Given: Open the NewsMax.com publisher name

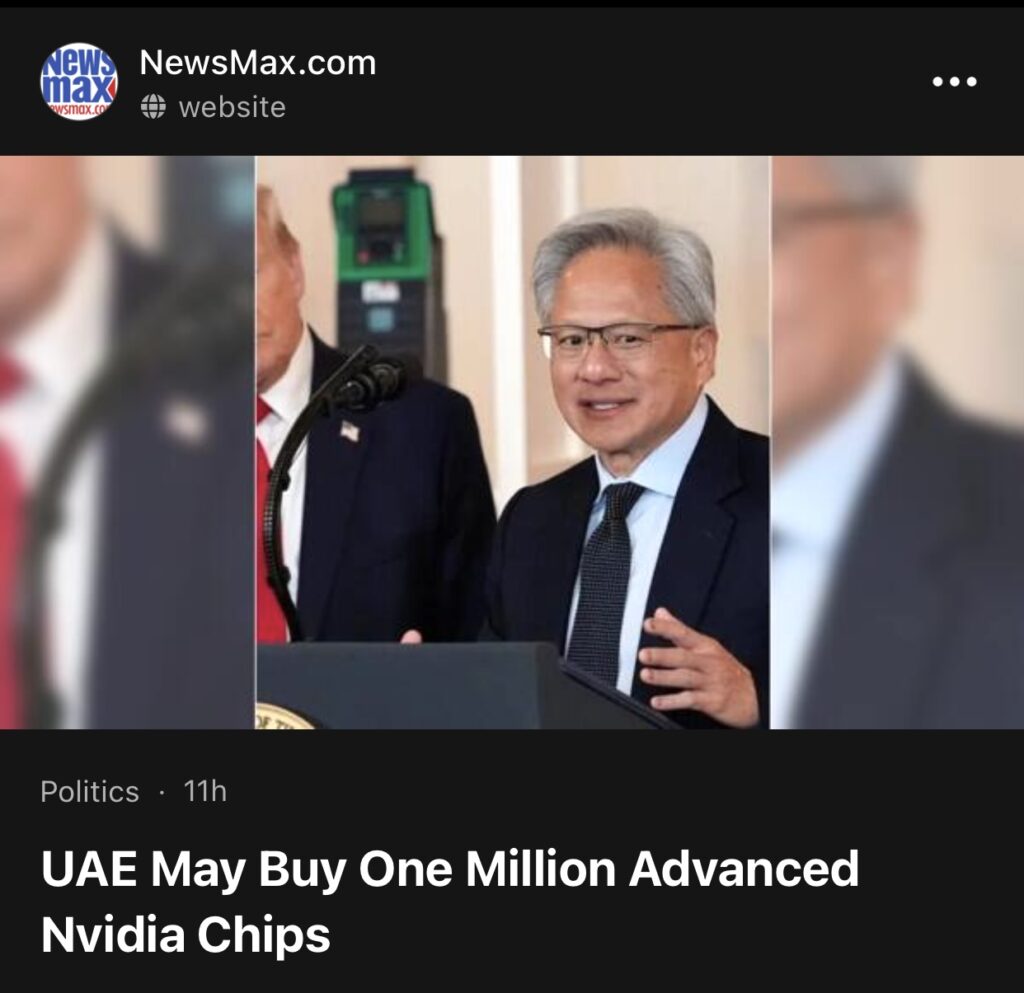Looking at the screenshot, I should [257, 63].
